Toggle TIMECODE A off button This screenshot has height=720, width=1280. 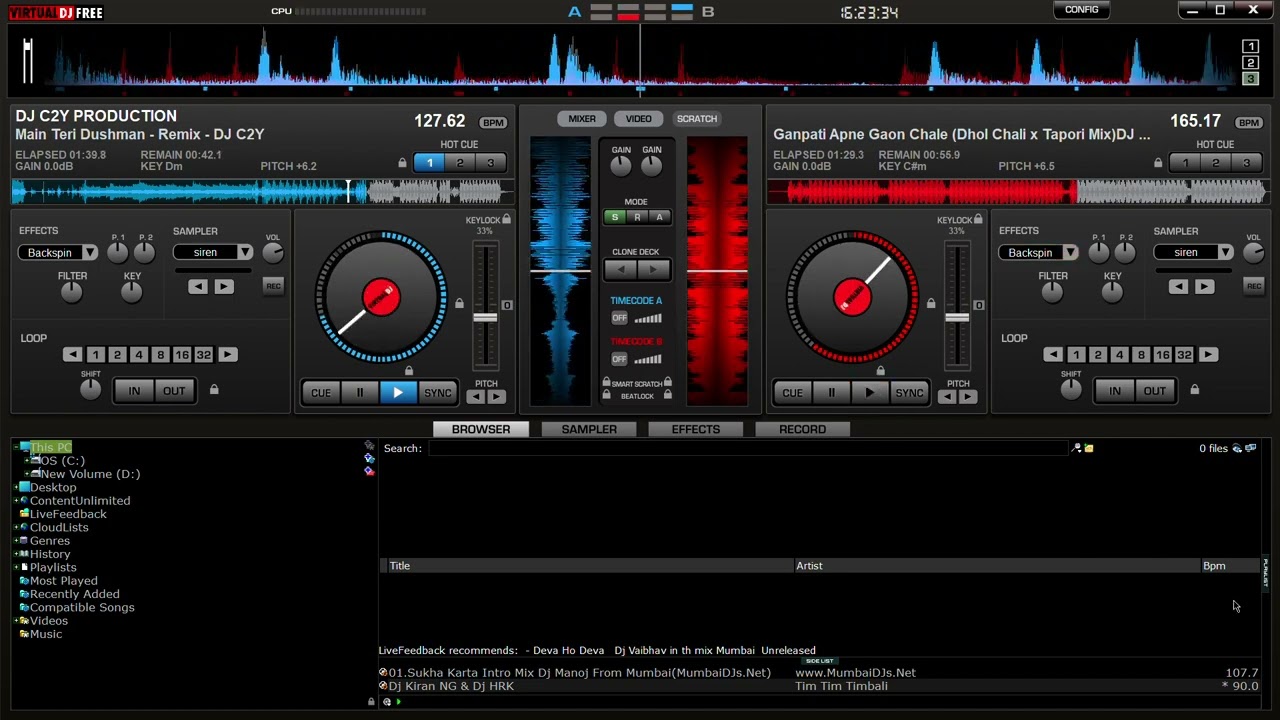click(619, 318)
